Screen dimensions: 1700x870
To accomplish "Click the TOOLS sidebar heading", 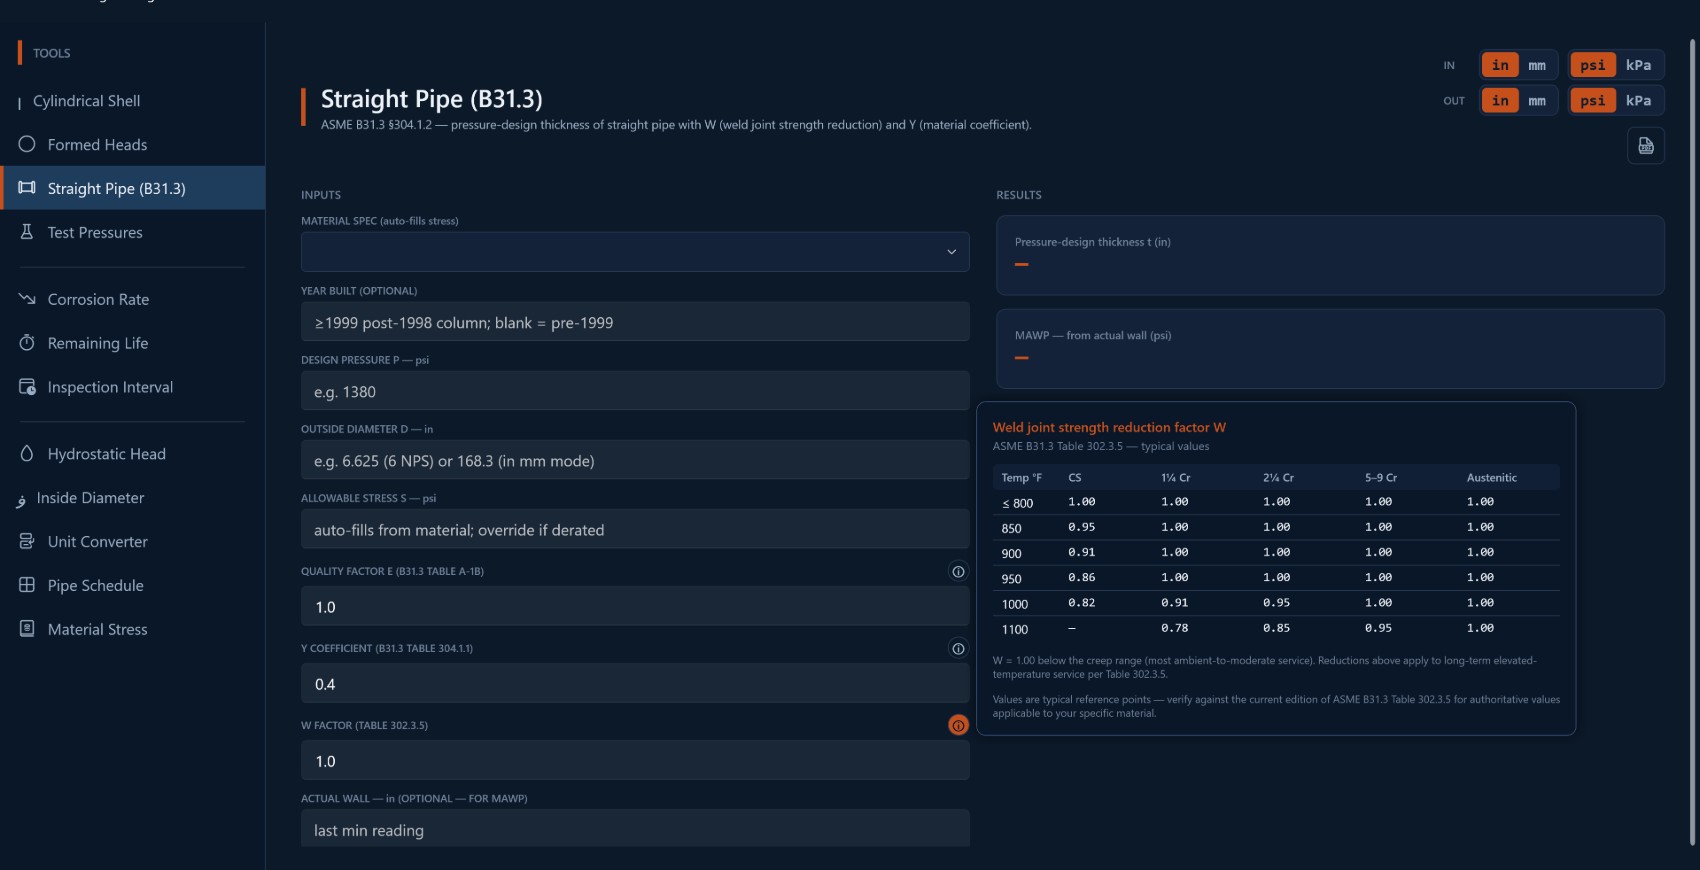I will click(x=51, y=53).
